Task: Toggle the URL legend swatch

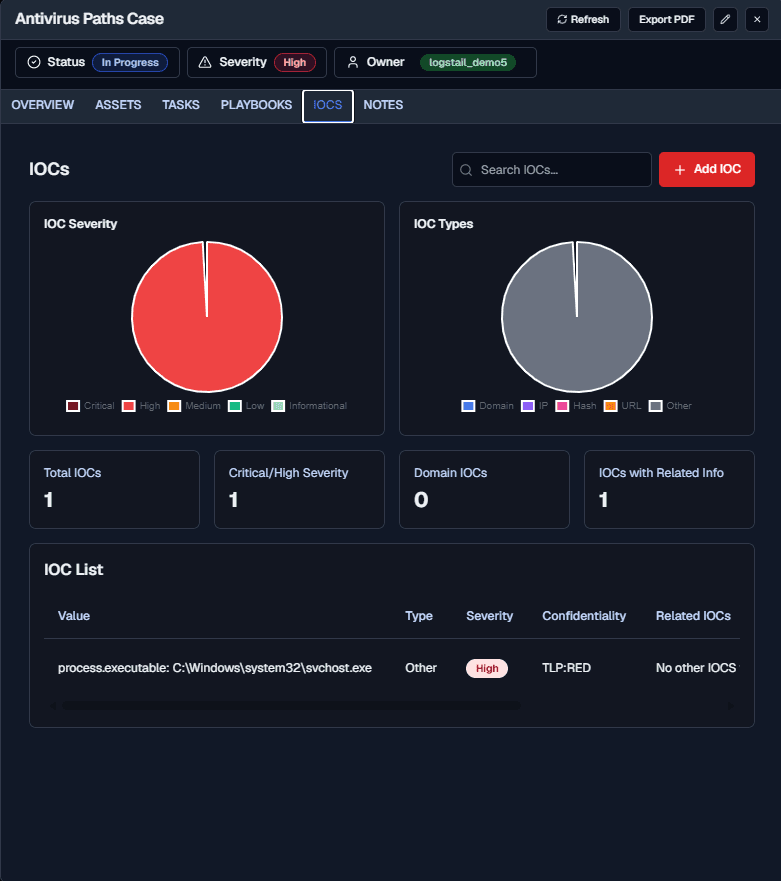Action: pyautogui.click(x=610, y=406)
